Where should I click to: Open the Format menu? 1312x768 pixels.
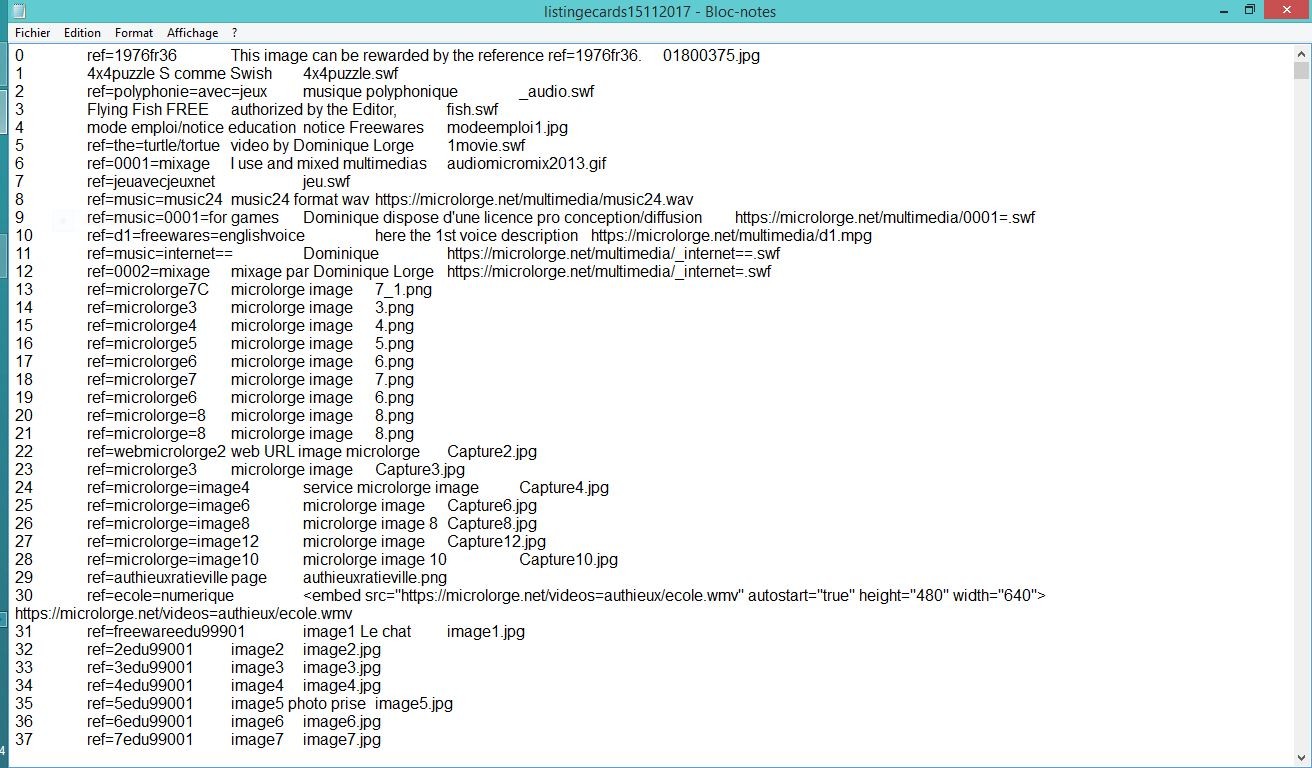tap(134, 33)
